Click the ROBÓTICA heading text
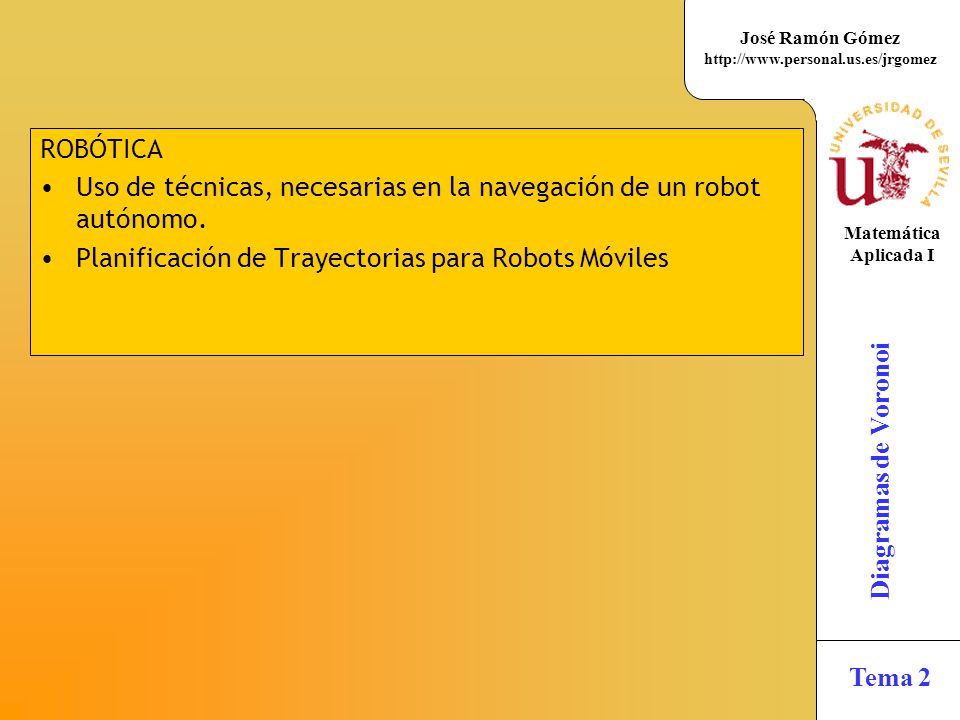 tap(102, 149)
